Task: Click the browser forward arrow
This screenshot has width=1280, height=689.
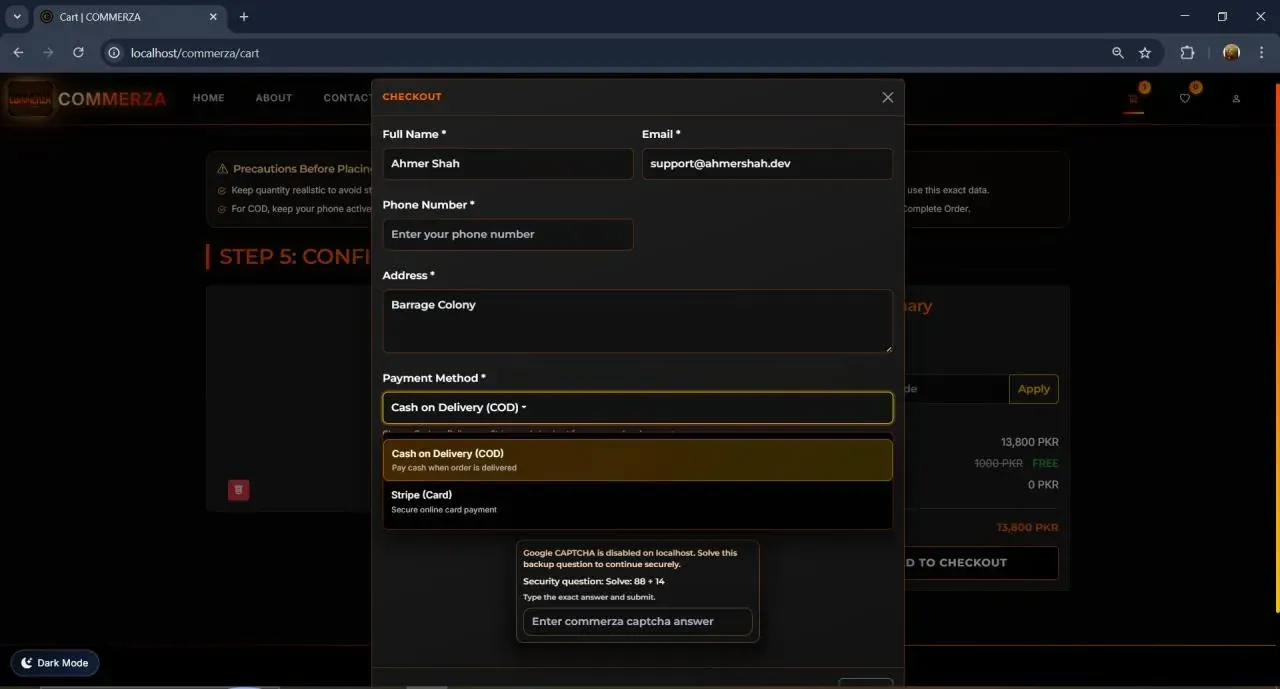Action: [48, 52]
